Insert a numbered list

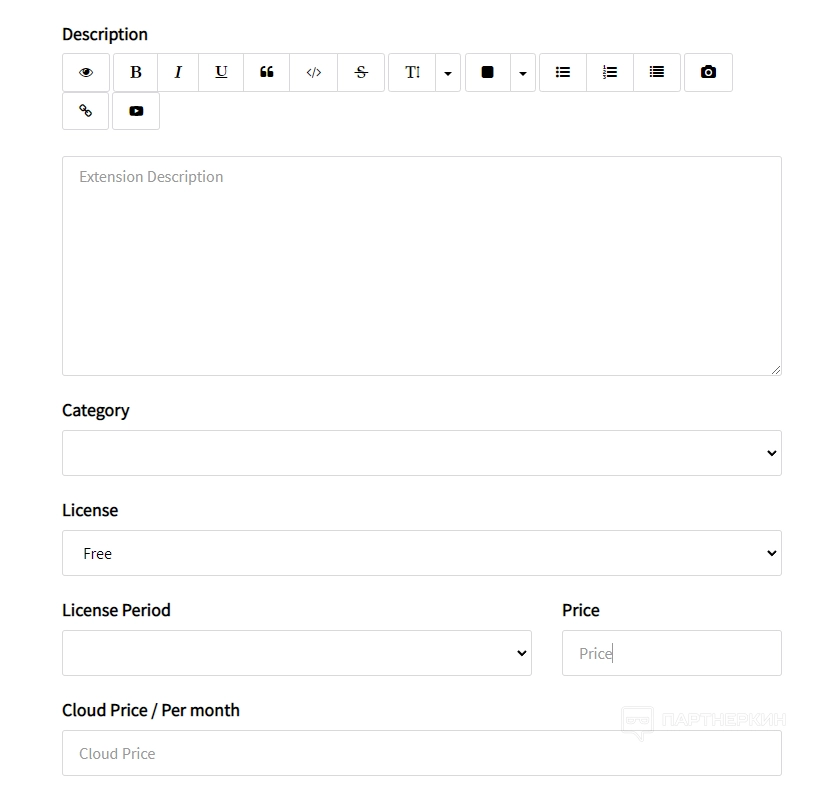pyautogui.click(x=610, y=73)
